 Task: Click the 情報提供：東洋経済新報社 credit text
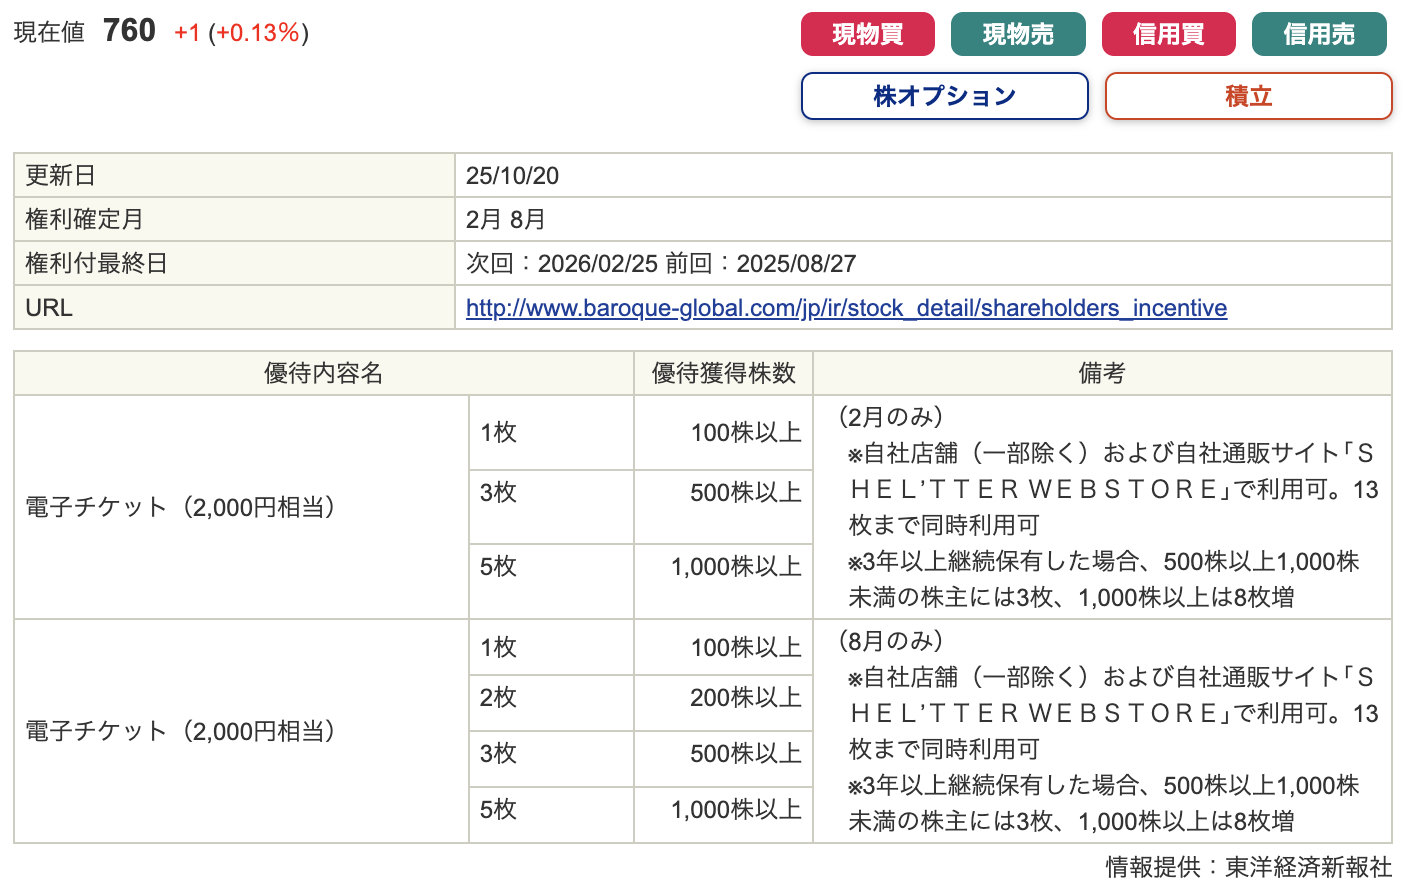tap(1248, 866)
